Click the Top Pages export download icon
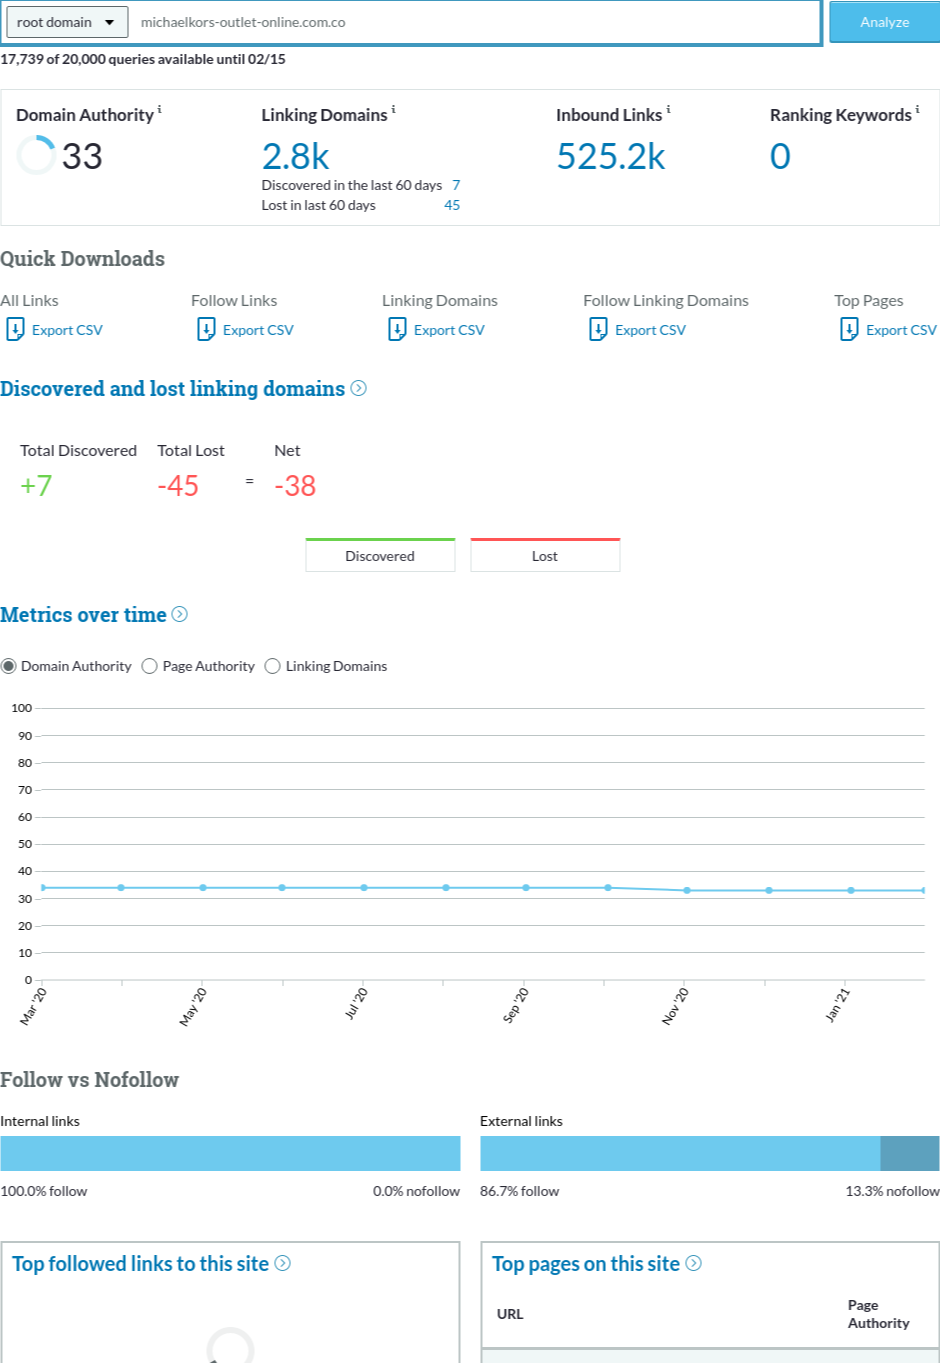Image resolution: width=940 pixels, height=1363 pixels. point(849,330)
